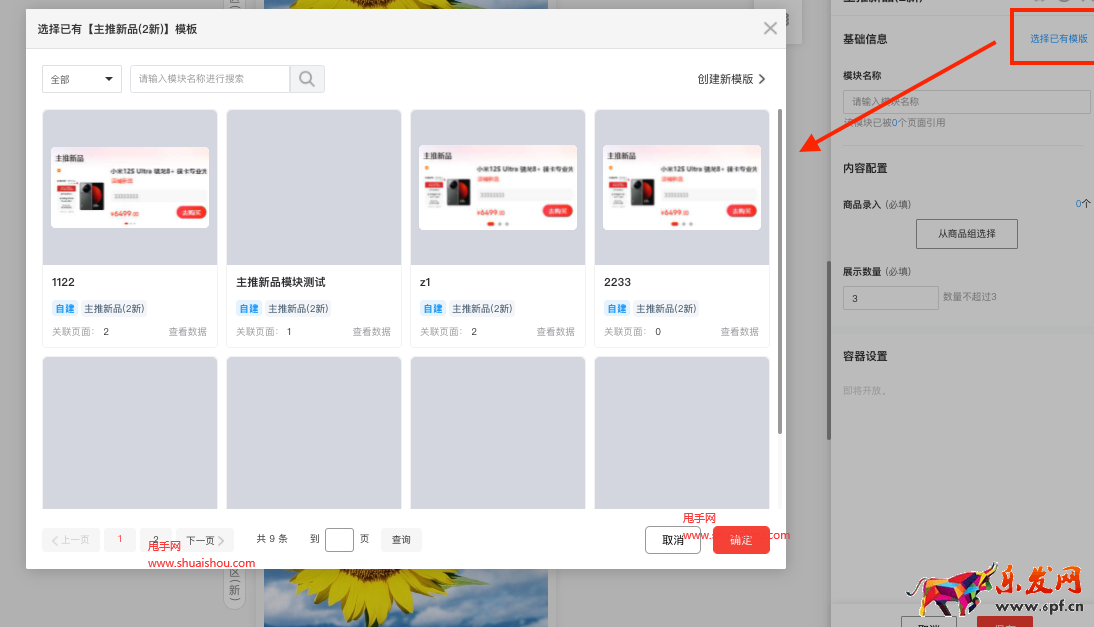Click 创建新模版 link with chevron
Screen dimensions: 1094x627
tap(732, 79)
